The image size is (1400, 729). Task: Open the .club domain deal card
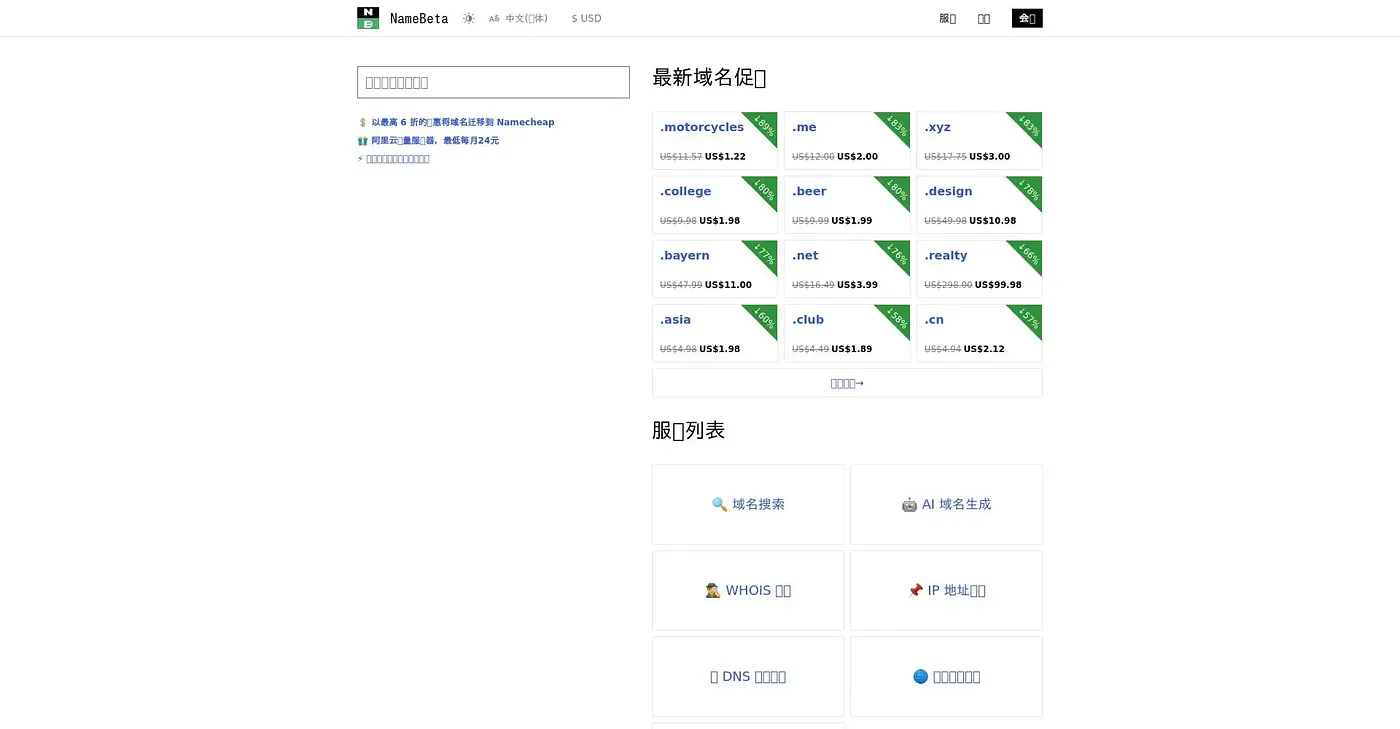[x=847, y=333]
